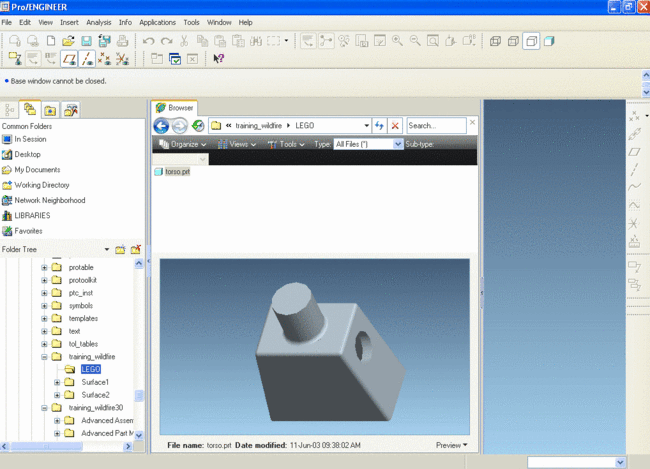Open an existing file via toolbar folder icon
The height and width of the screenshot is (469, 650).
pos(68,41)
